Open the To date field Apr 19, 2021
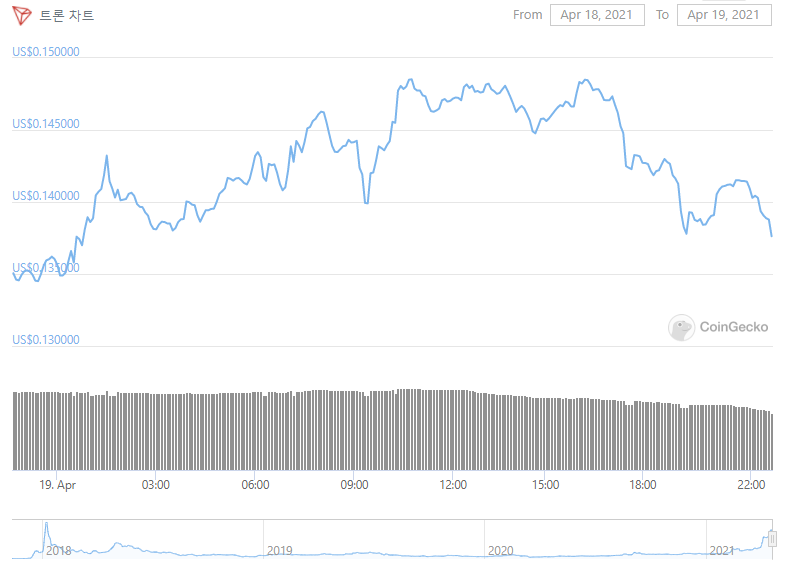Viewport: 807px width, 574px height. point(724,15)
